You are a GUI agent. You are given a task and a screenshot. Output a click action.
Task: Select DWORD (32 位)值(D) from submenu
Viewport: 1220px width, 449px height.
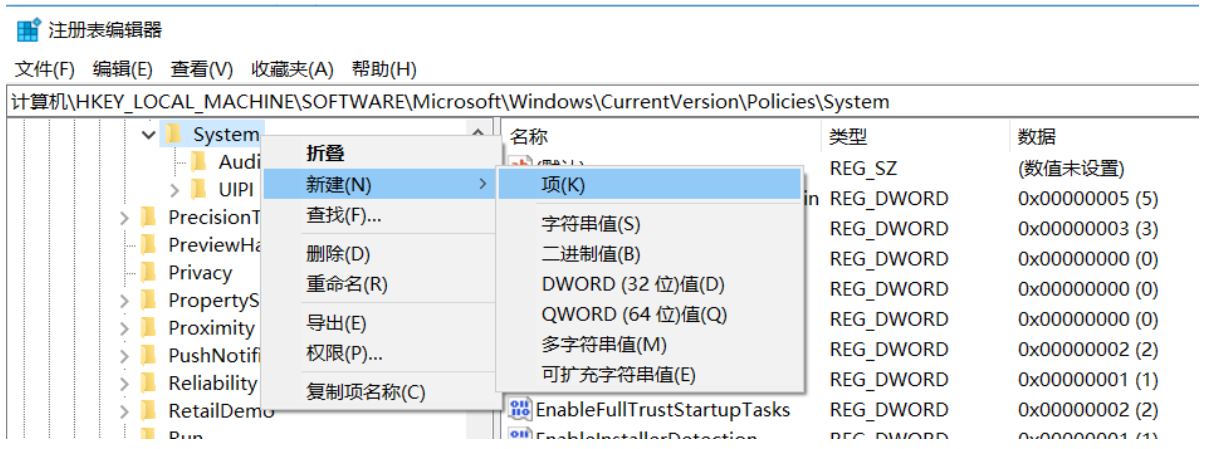coord(632,284)
